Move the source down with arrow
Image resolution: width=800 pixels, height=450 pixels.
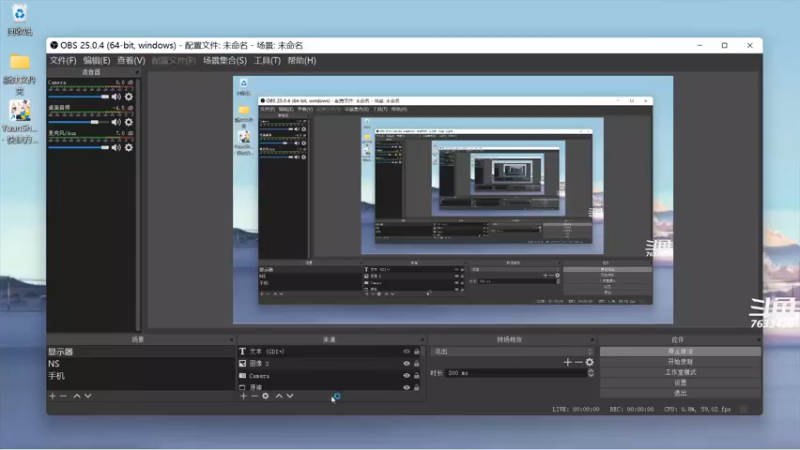[x=290, y=396]
